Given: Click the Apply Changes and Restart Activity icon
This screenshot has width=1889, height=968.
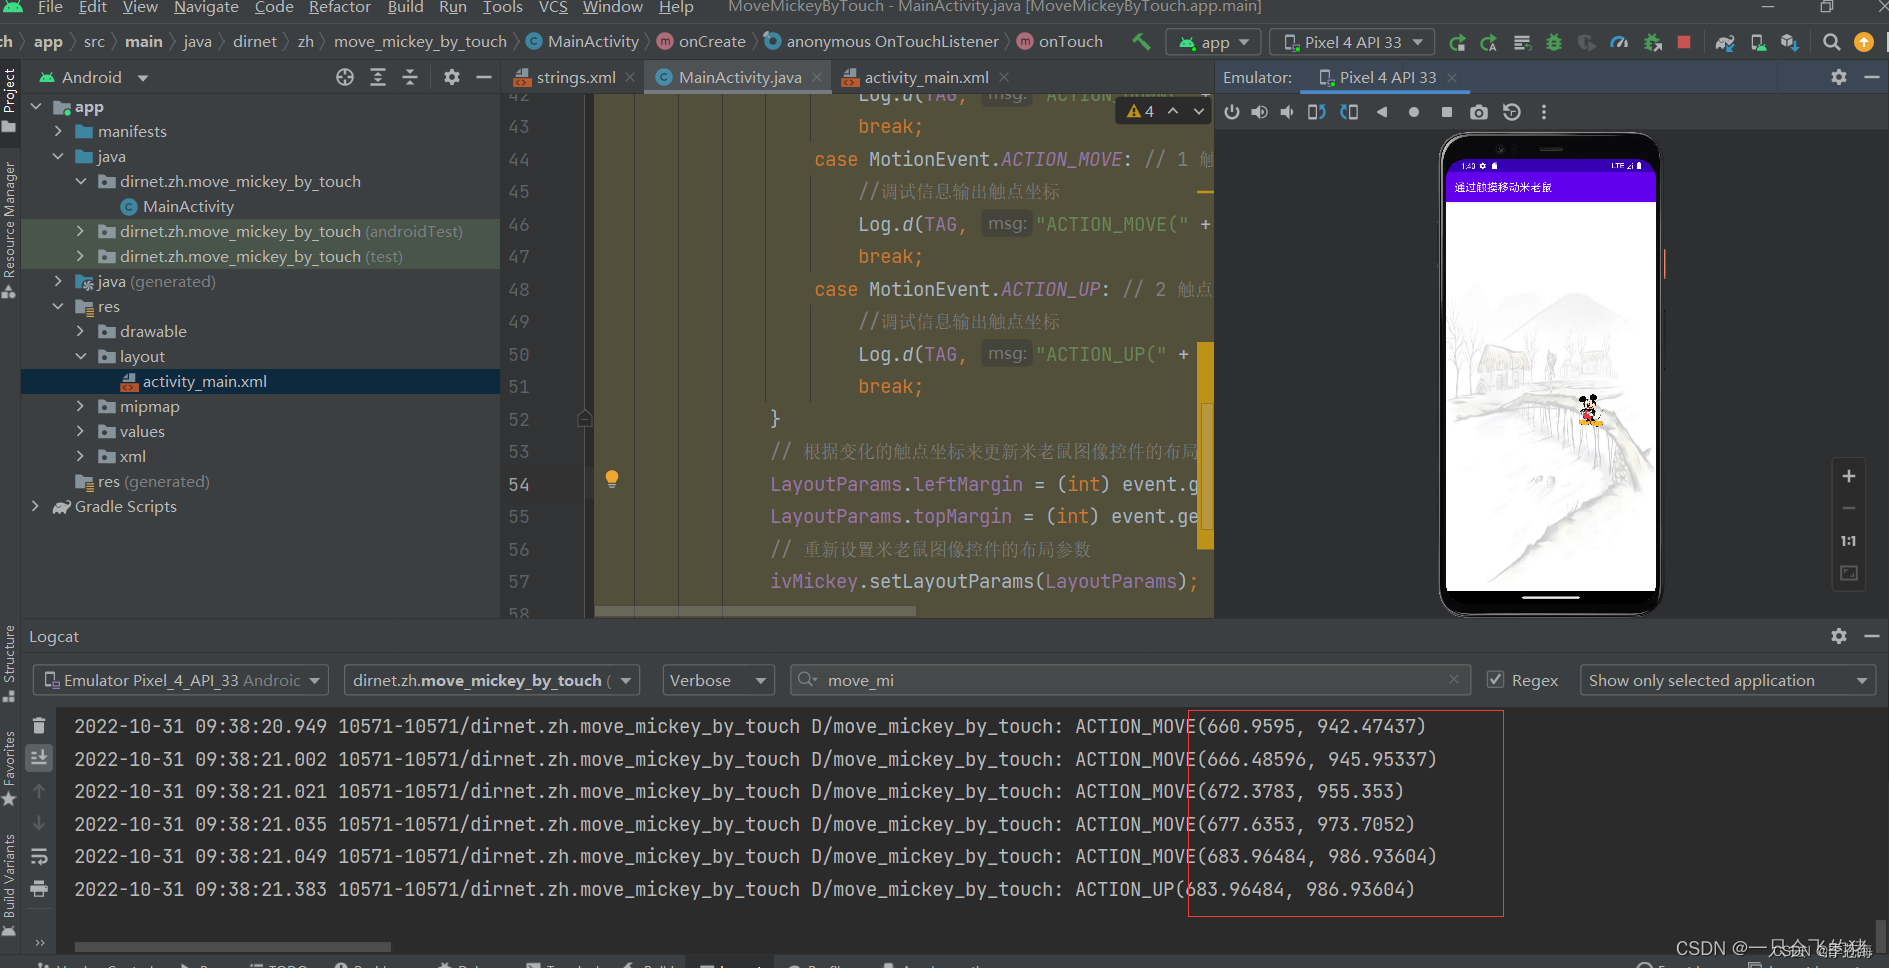Looking at the screenshot, I should click(x=1457, y=42).
